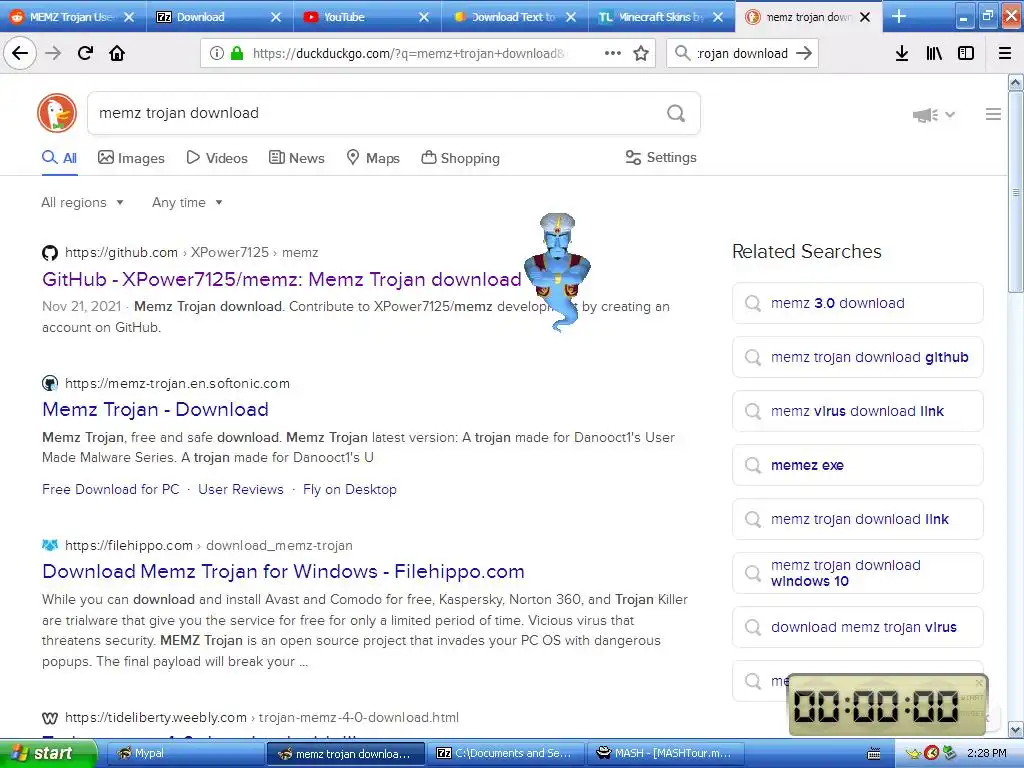
Task: Click the Filehippo favicon in third result
Action: point(50,545)
